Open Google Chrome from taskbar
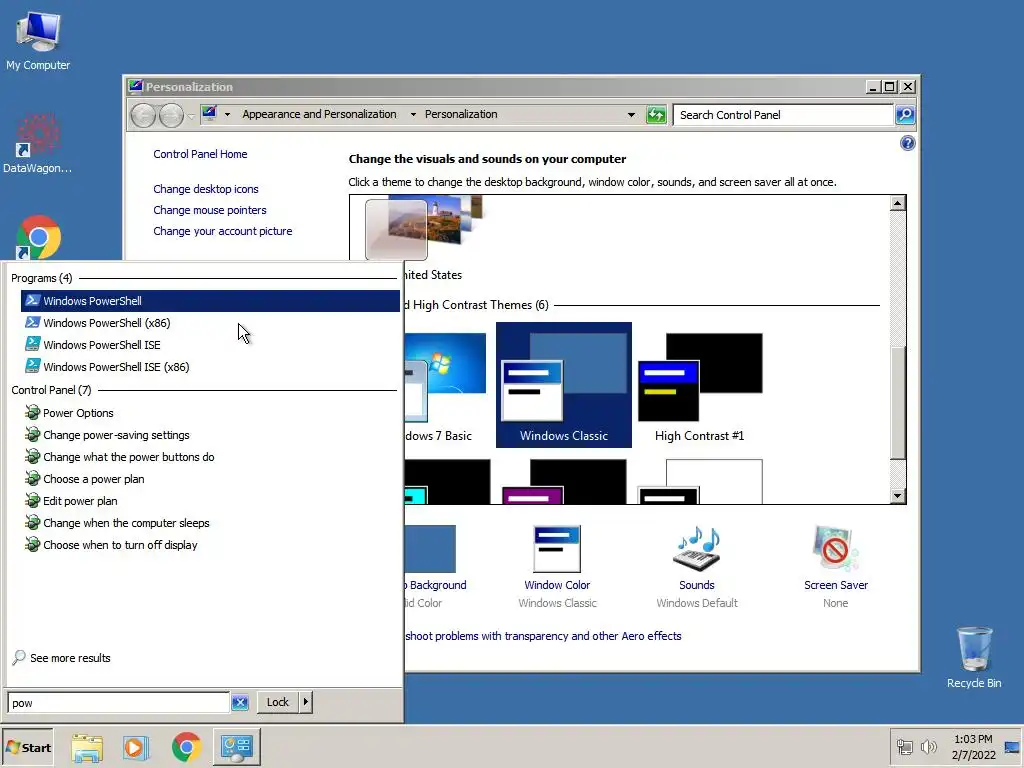Viewport: 1024px width, 768px height. click(x=186, y=747)
